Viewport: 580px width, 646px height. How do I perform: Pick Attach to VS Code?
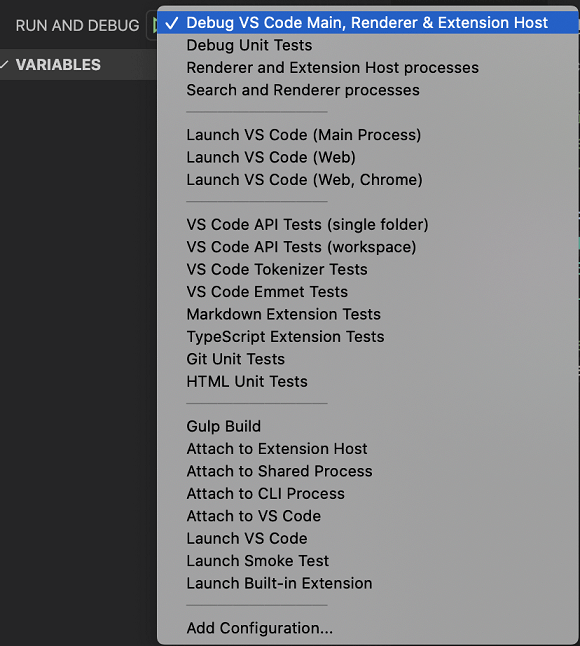point(368,516)
